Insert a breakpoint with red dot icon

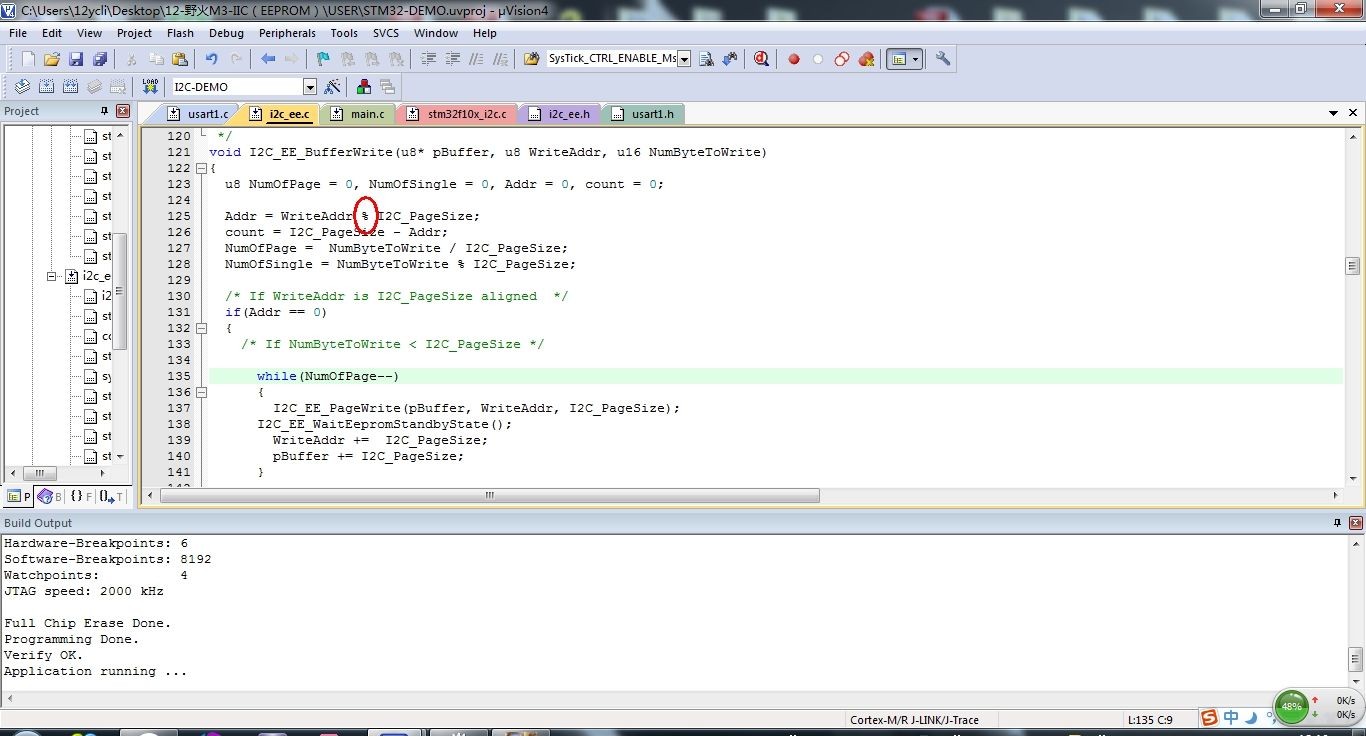click(x=794, y=59)
